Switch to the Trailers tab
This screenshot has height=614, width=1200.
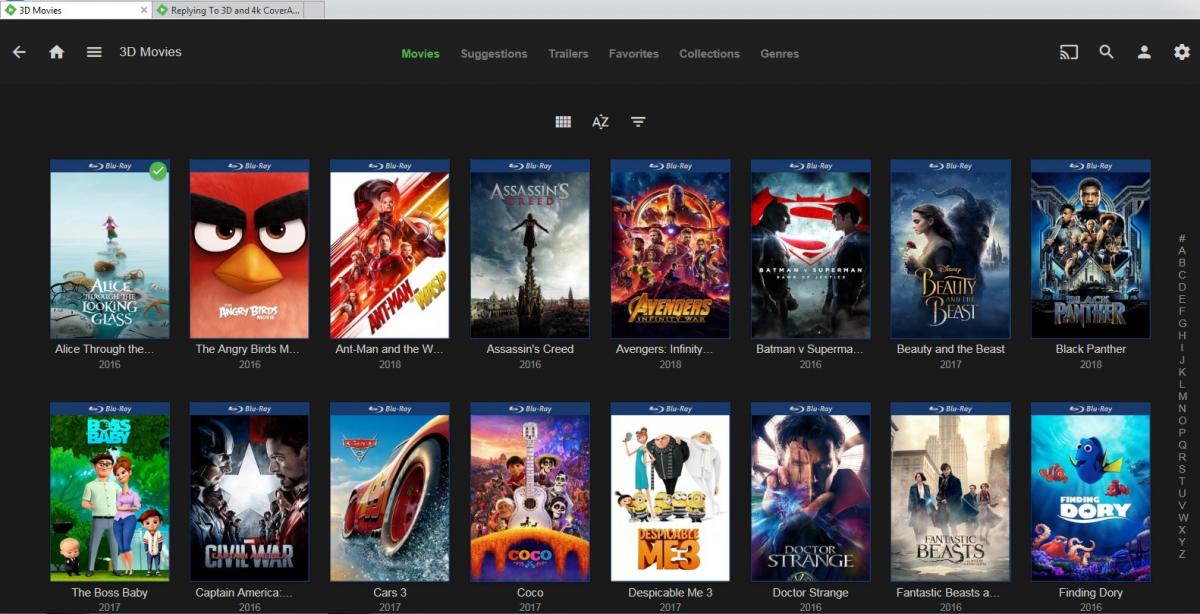point(568,54)
